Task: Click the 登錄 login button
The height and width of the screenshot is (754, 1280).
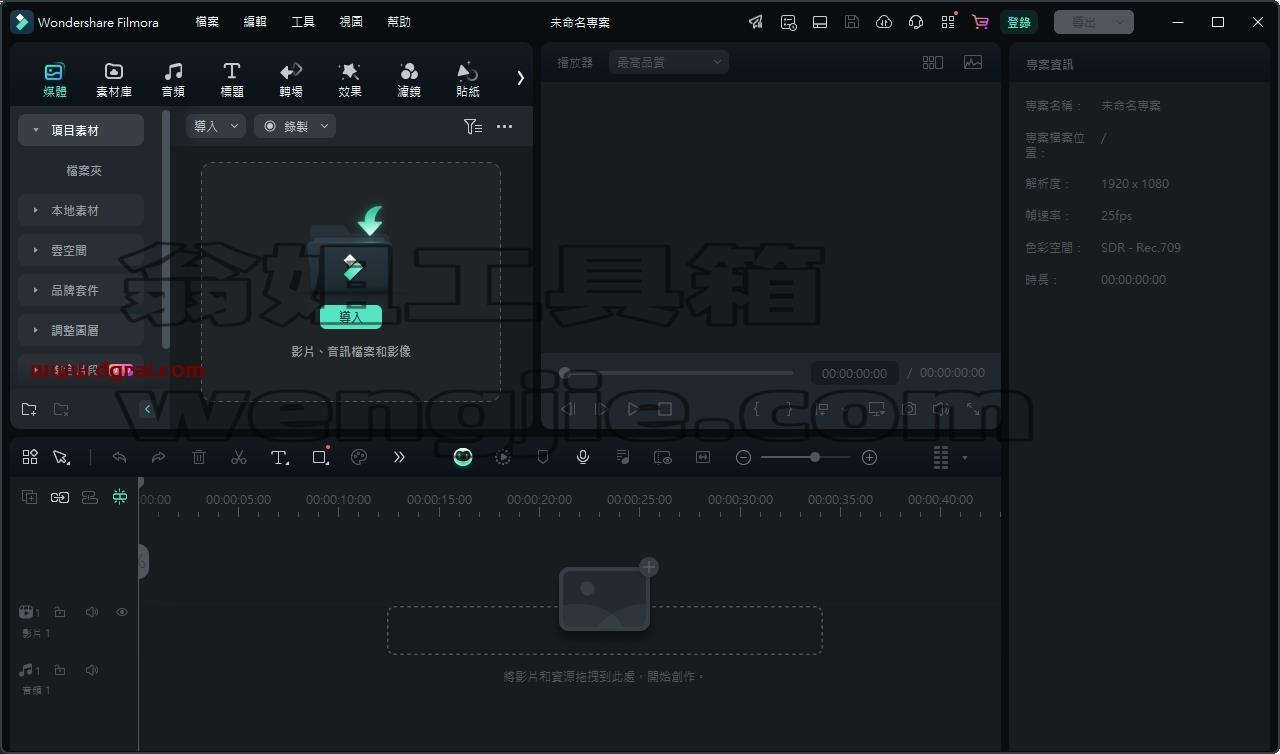Action: [1018, 22]
